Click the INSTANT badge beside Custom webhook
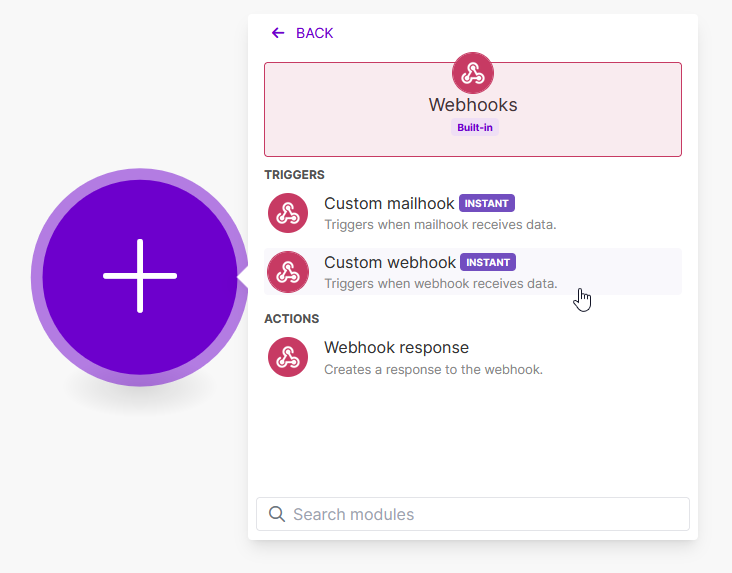The width and height of the screenshot is (732, 573). click(x=488, y=262)
